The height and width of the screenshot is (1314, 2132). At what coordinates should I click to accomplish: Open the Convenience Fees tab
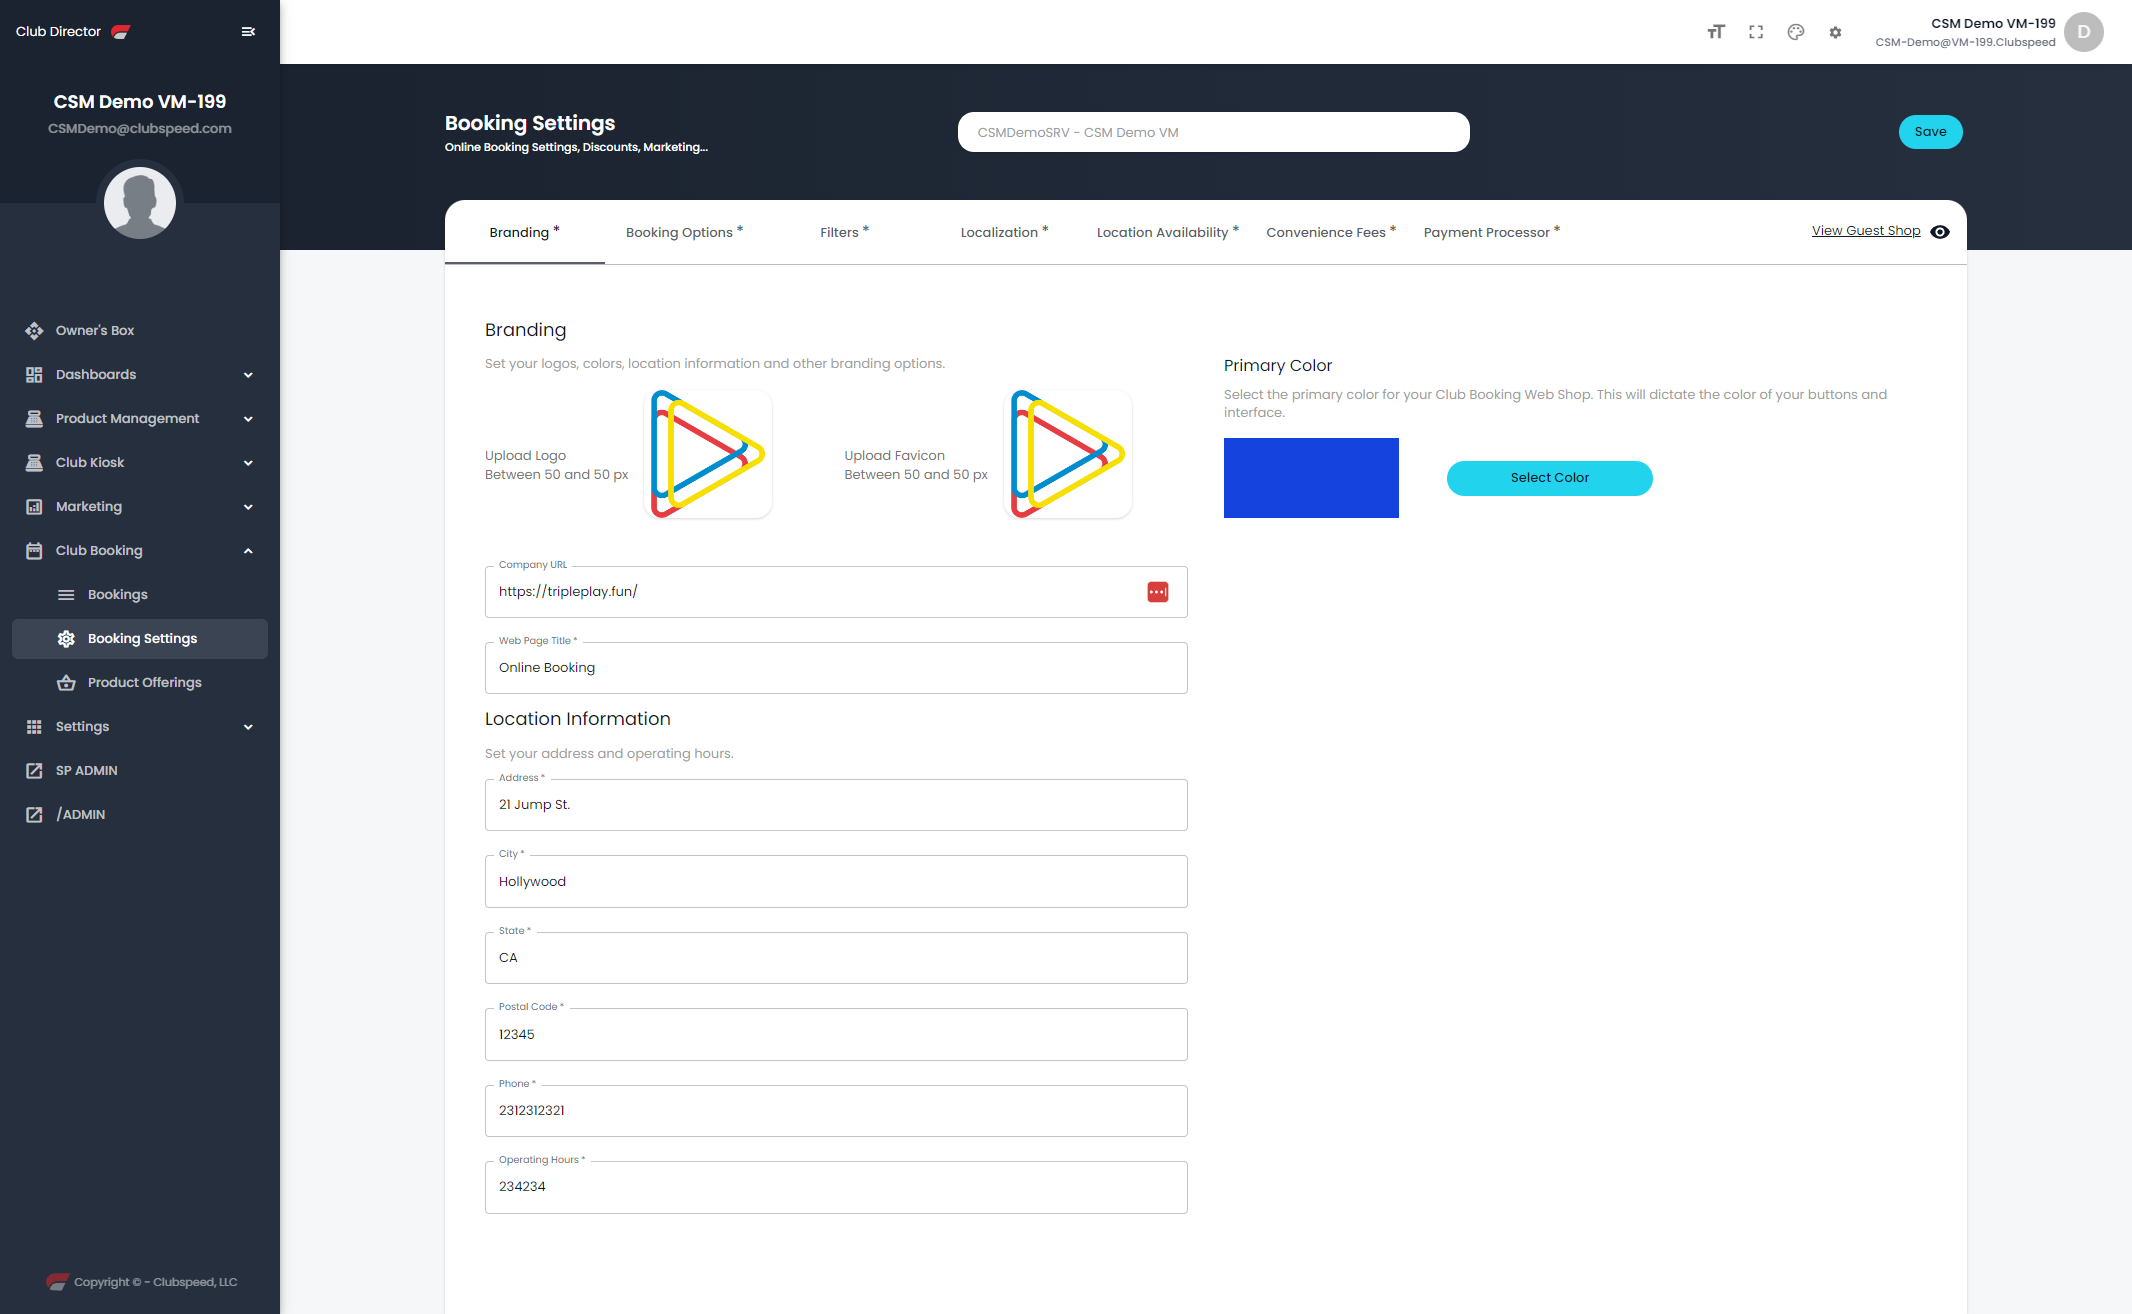(1331, 232)
